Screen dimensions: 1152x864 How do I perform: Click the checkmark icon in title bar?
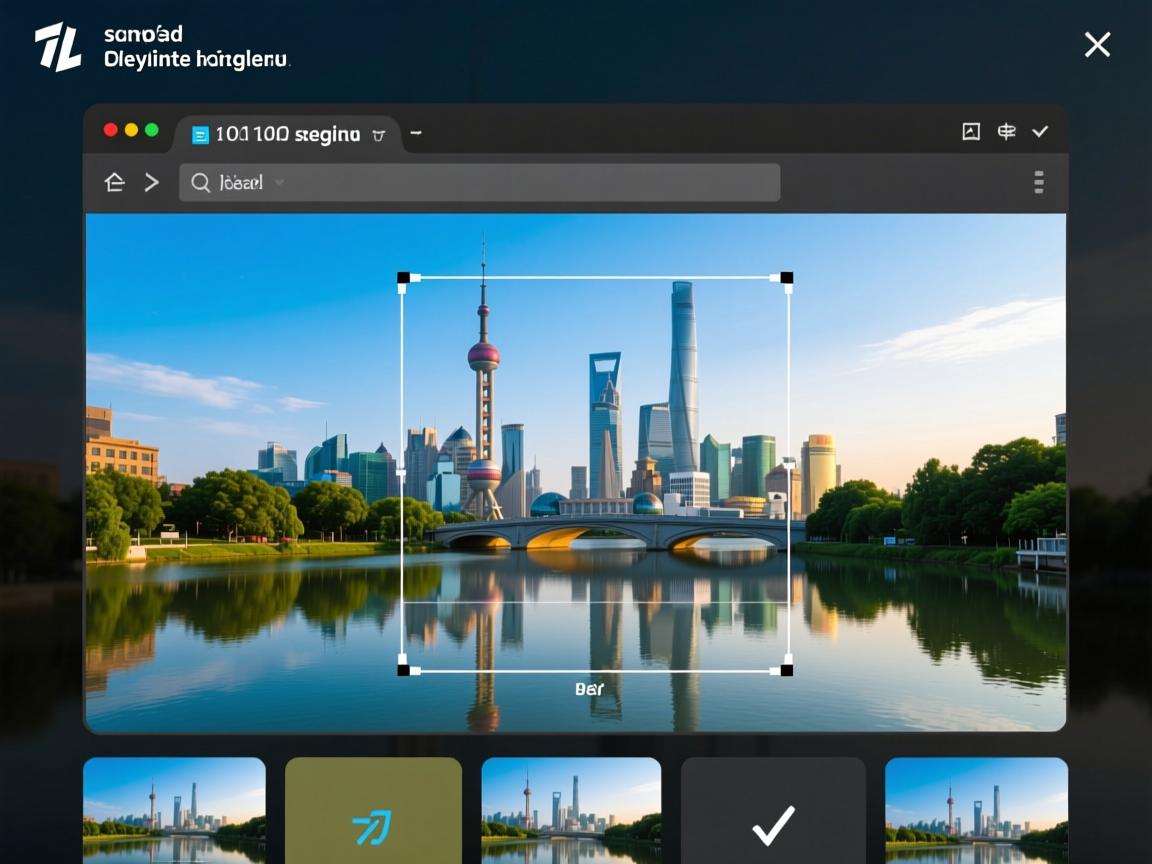click(1040, 131)
